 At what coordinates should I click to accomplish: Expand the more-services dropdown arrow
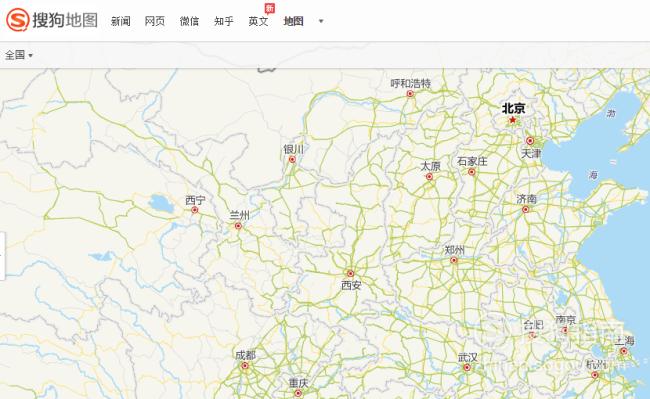click(x=321, y=21)
